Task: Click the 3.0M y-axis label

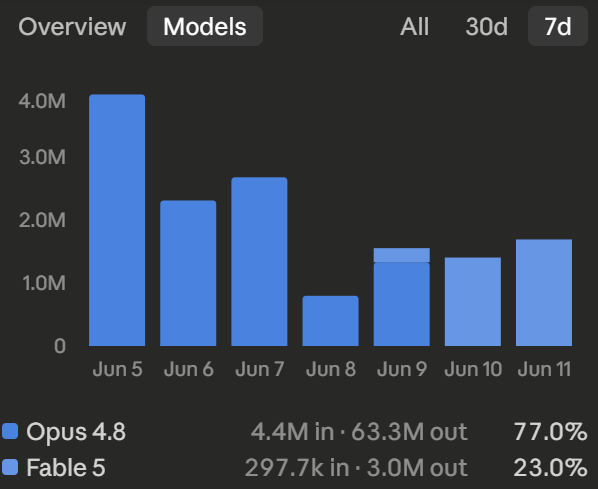Action: tap(42, 157)
